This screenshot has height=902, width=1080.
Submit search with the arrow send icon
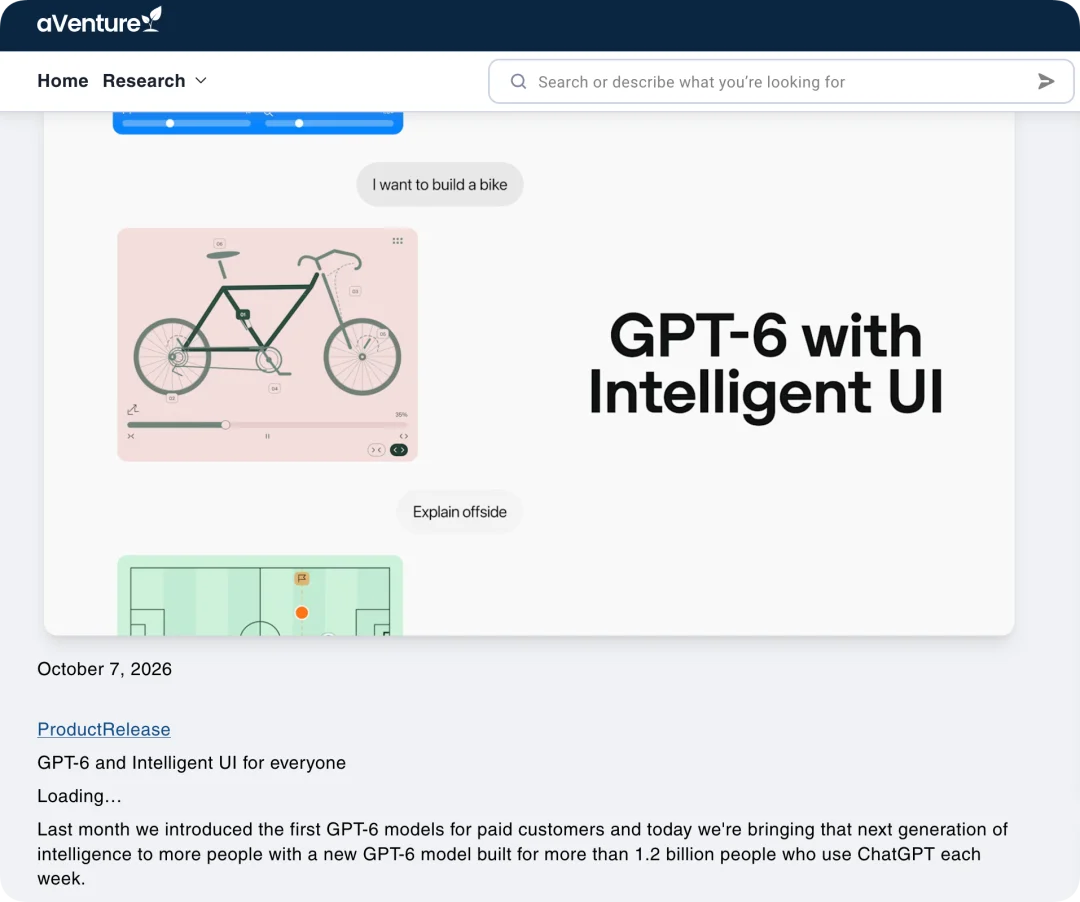pos(1046,81)
